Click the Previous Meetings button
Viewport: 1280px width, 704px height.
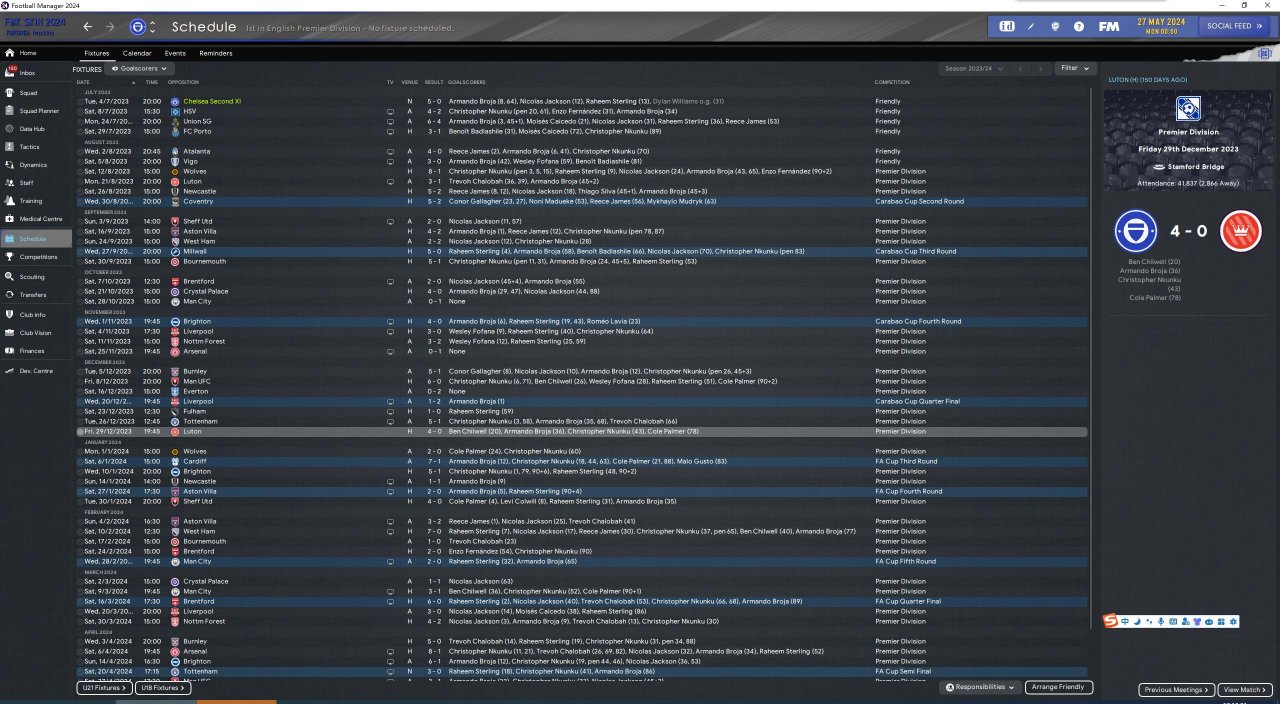tap(1177, 690)
